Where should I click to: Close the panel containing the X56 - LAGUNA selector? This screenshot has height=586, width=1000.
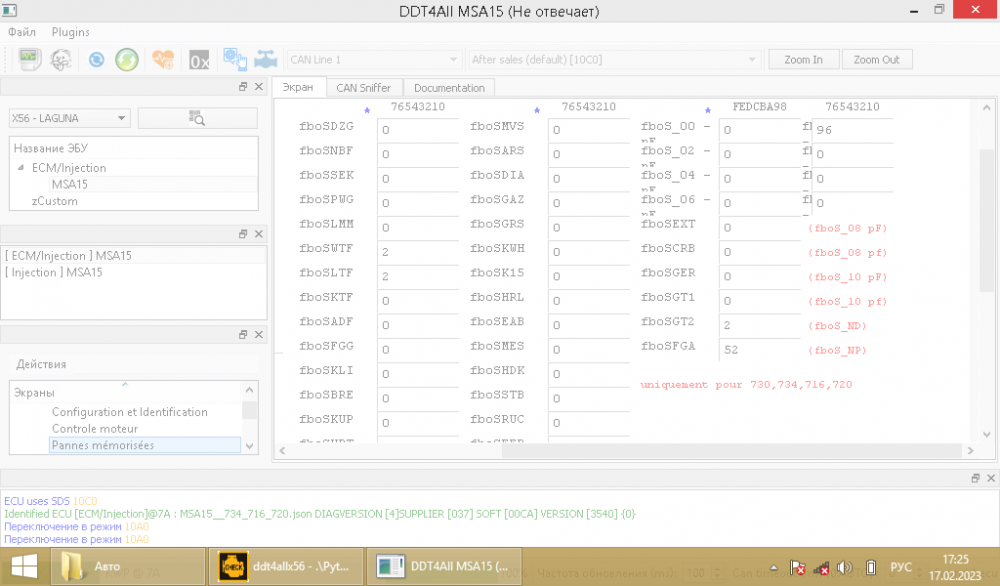click(258, 87)
